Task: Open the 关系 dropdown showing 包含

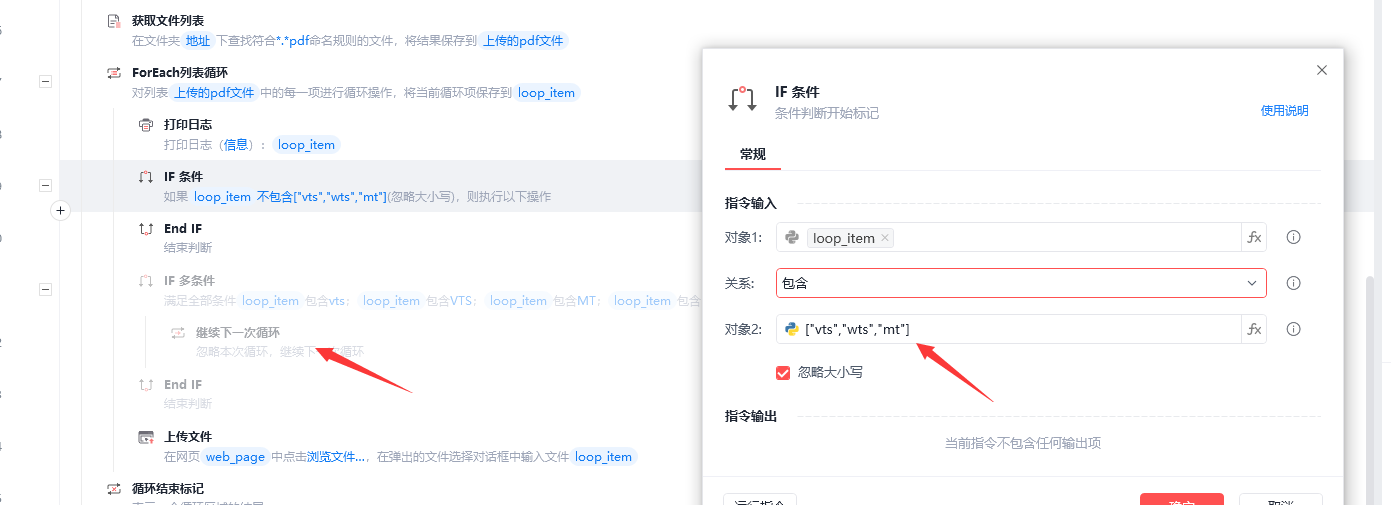Action: click(x=1020, y=283)
